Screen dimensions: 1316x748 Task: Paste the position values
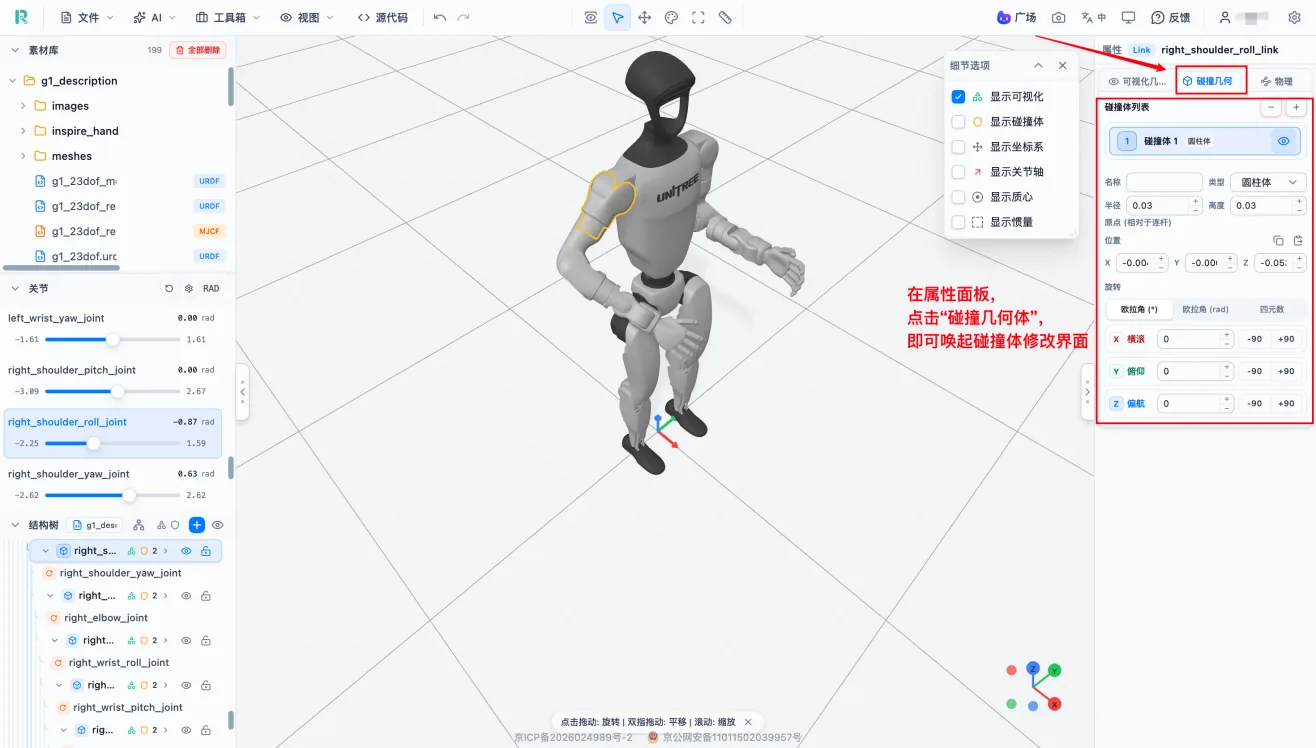pos(1298,240)
